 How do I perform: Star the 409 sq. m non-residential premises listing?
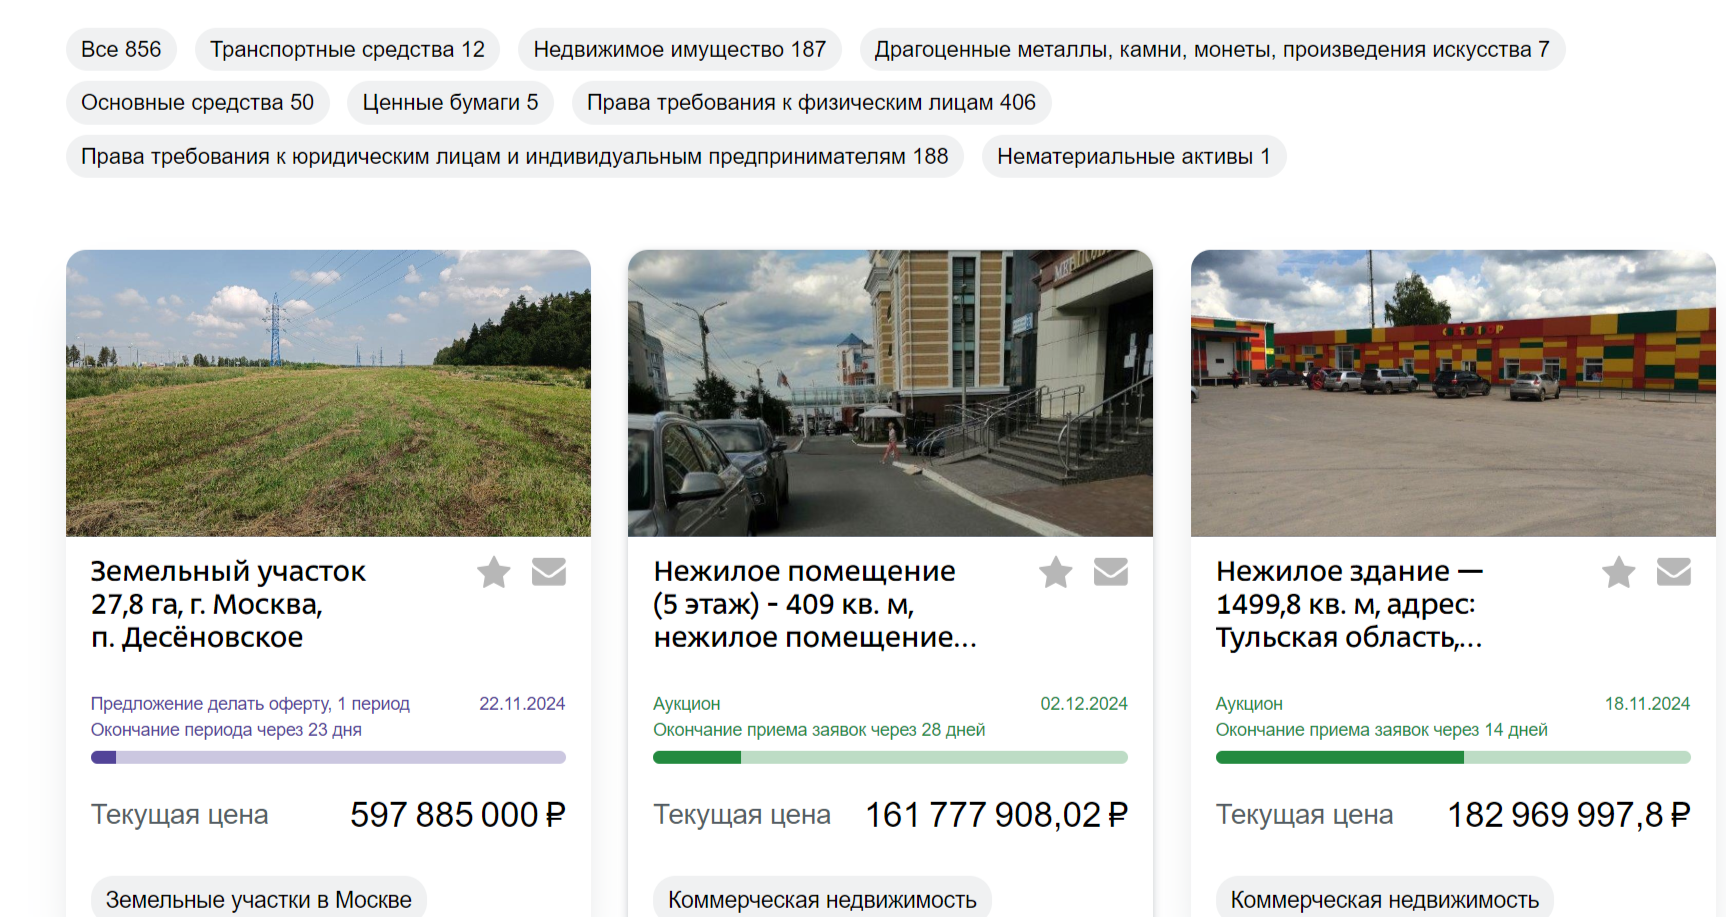pyautogui.click(x=1055, y=572)
